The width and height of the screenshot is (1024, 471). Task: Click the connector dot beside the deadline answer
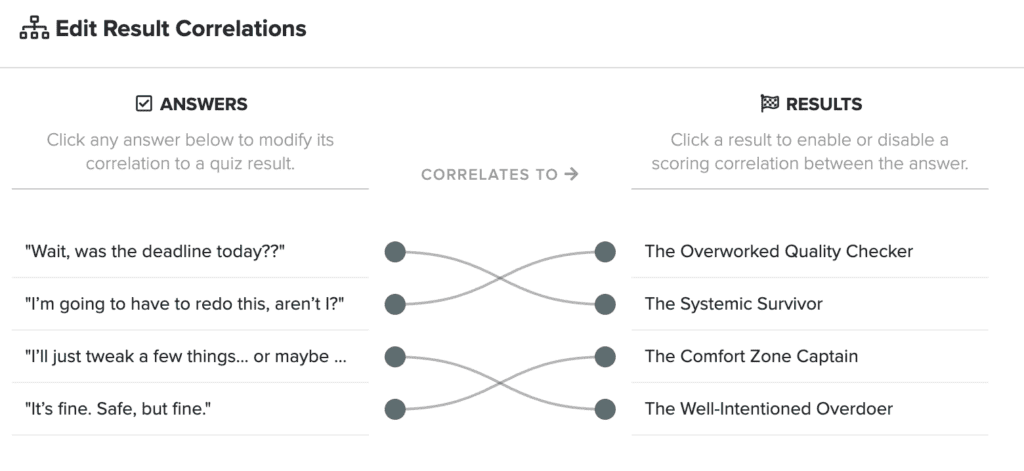pyautogui.click(x=395, y=252)
